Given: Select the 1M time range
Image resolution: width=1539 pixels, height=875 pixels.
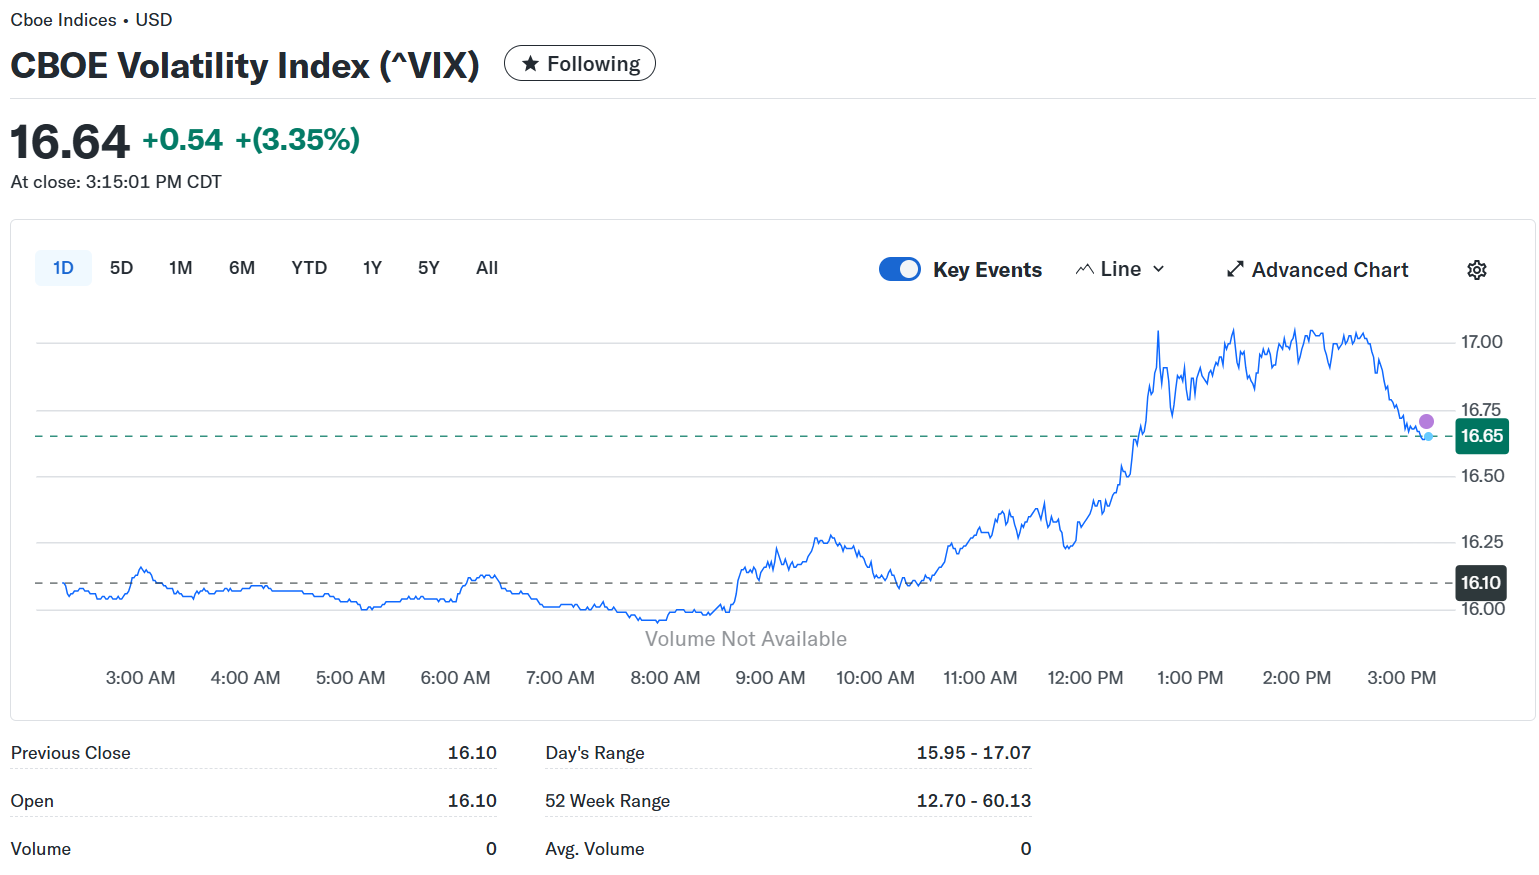Looking at the screenshot, I should [180, 268].
